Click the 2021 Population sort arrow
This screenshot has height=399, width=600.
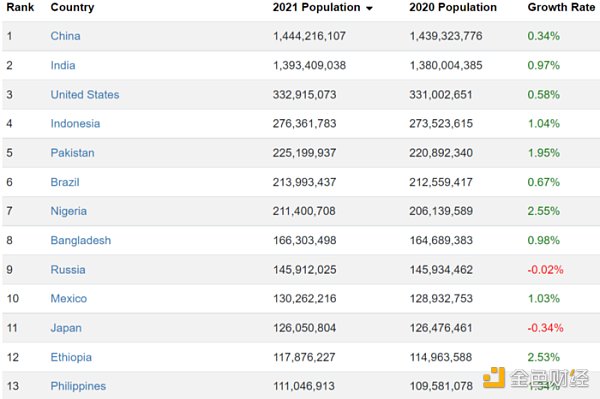(369, 8)
